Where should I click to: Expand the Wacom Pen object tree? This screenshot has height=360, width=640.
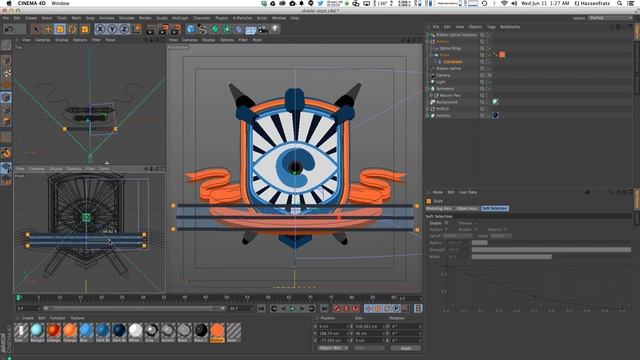pyautogui.click(x=431, y=96)
